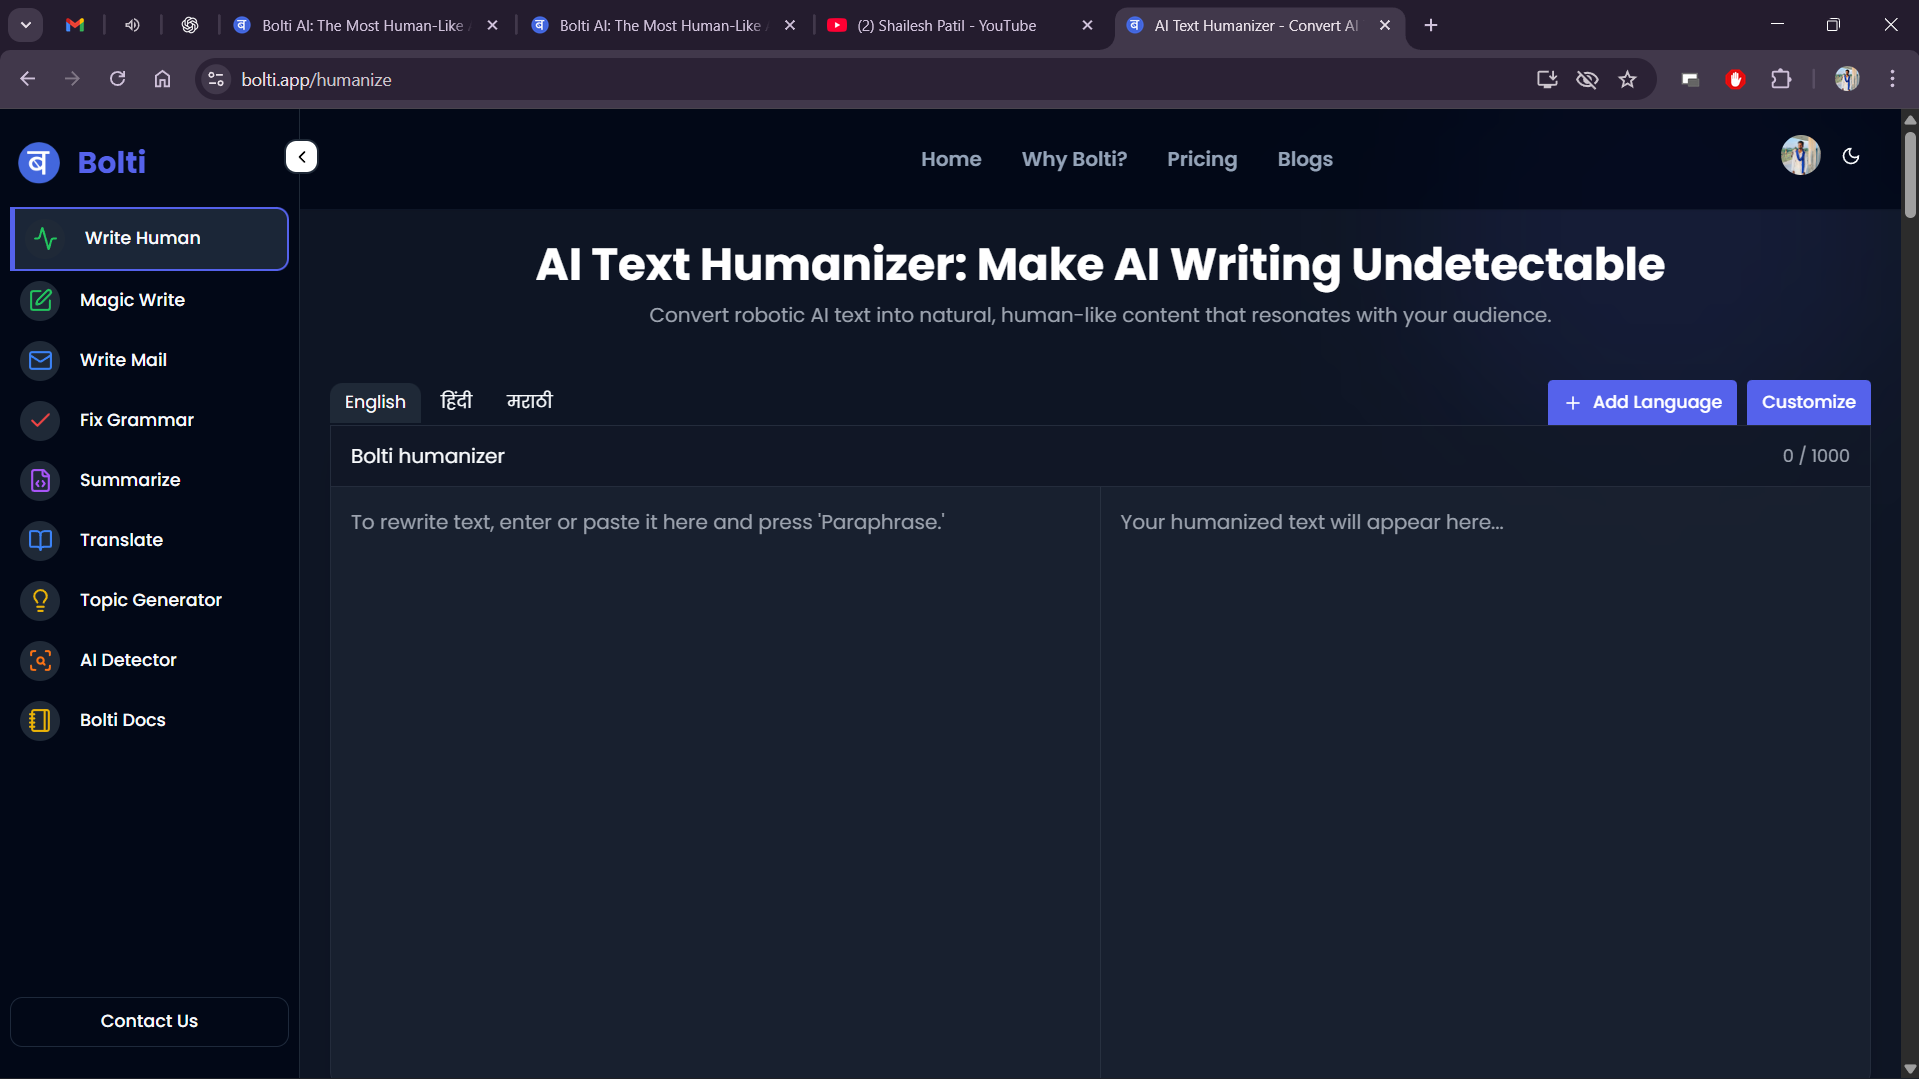The width and height of the screenshot is (1919, 1079).
Task: Open the Write Mail tool
Action: coord(123,360)
